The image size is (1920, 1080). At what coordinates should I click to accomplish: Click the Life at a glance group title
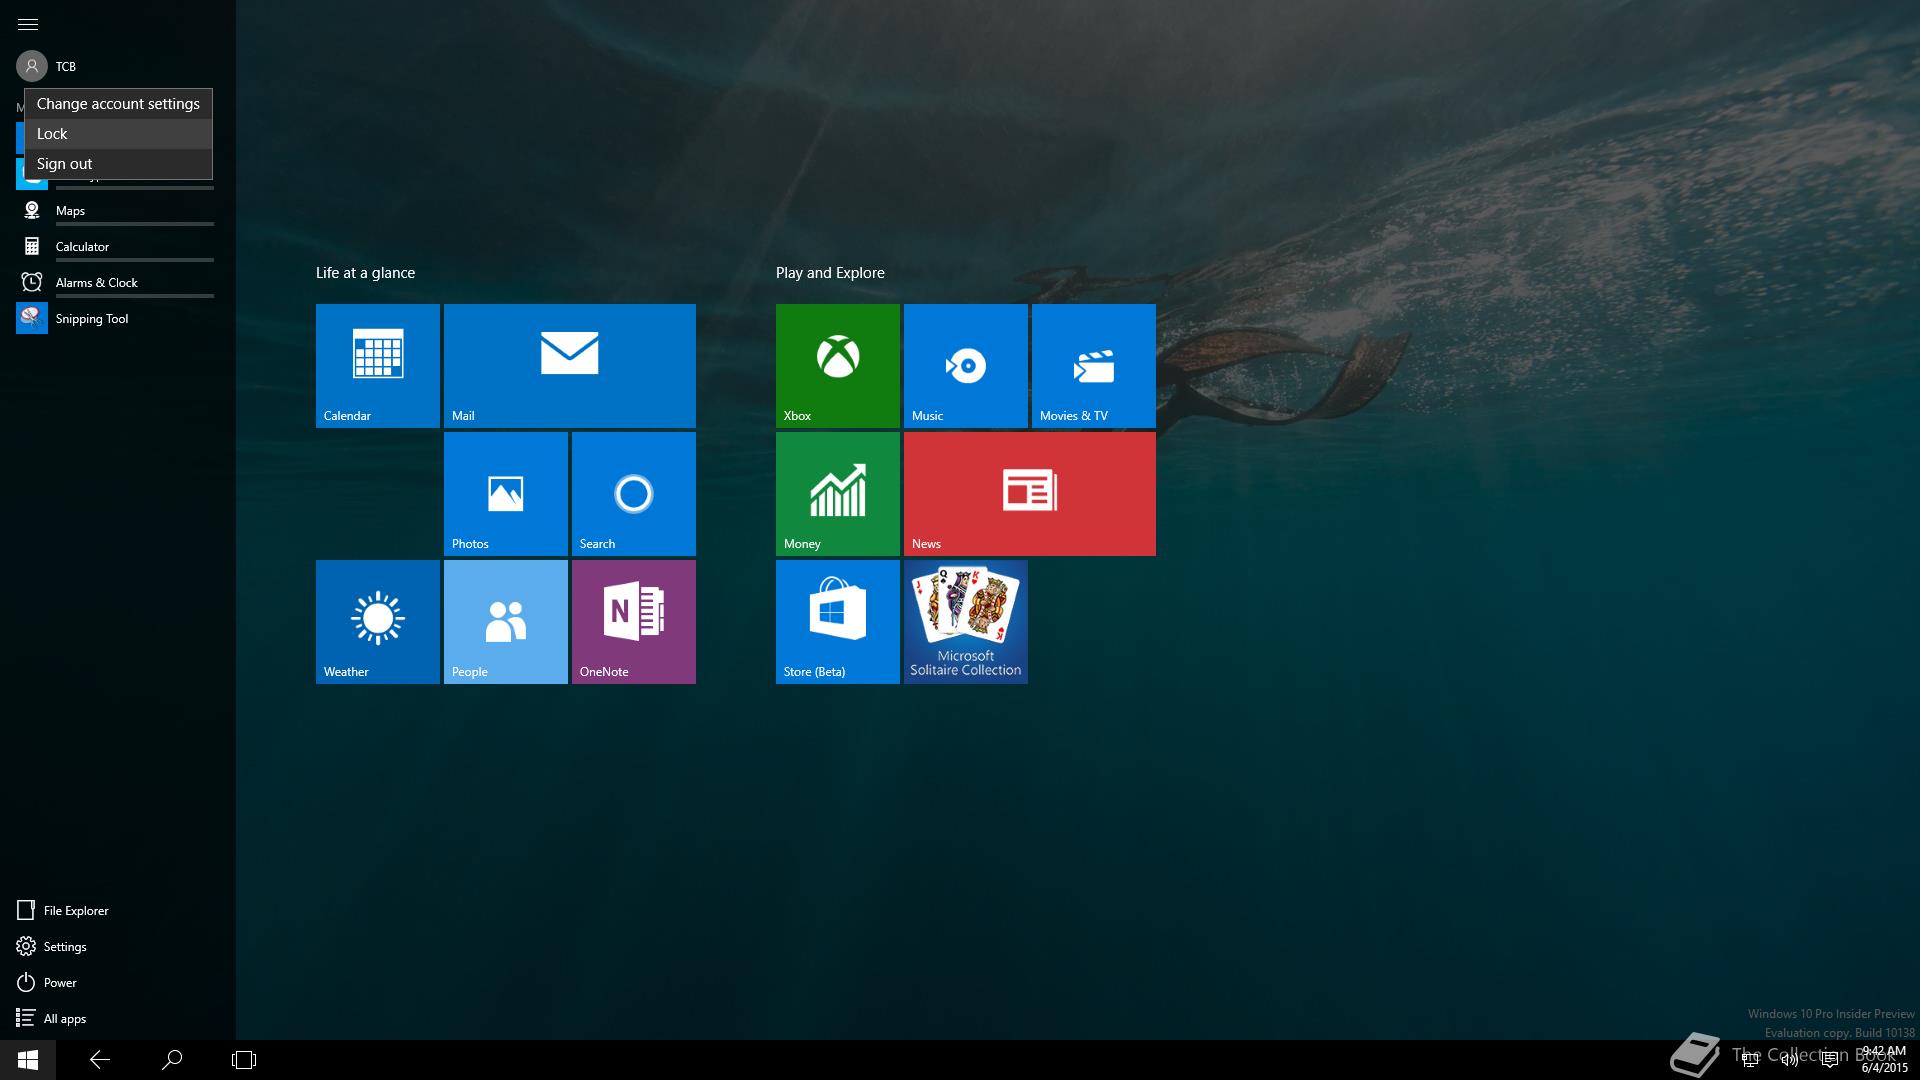tap(365, 273)
